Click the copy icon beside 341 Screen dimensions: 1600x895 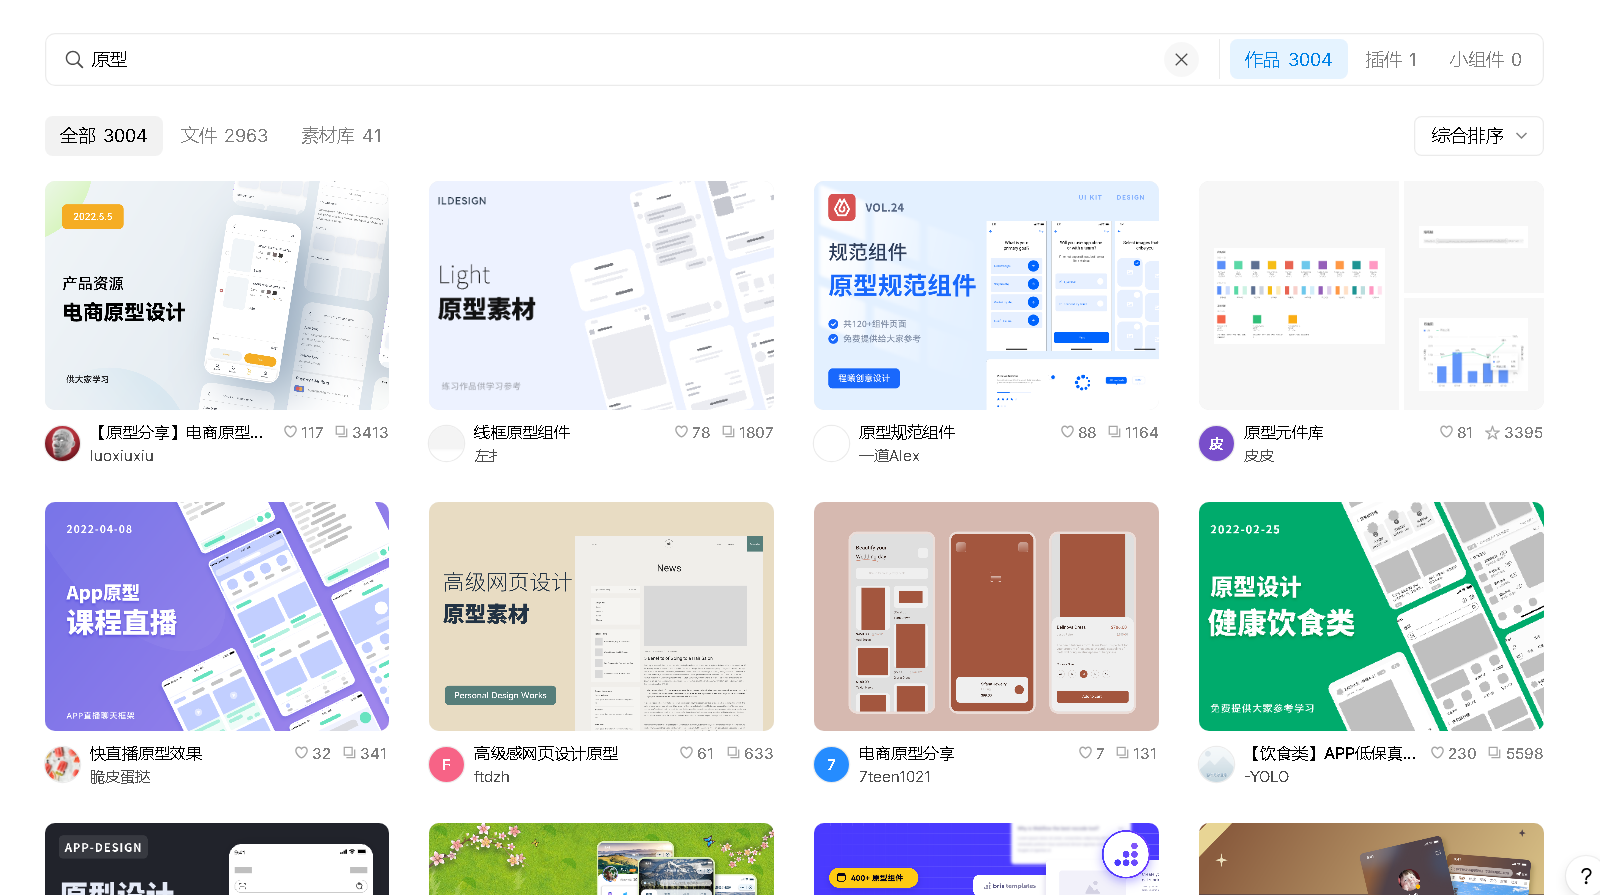pyautogui.click(x=350, y=753)
